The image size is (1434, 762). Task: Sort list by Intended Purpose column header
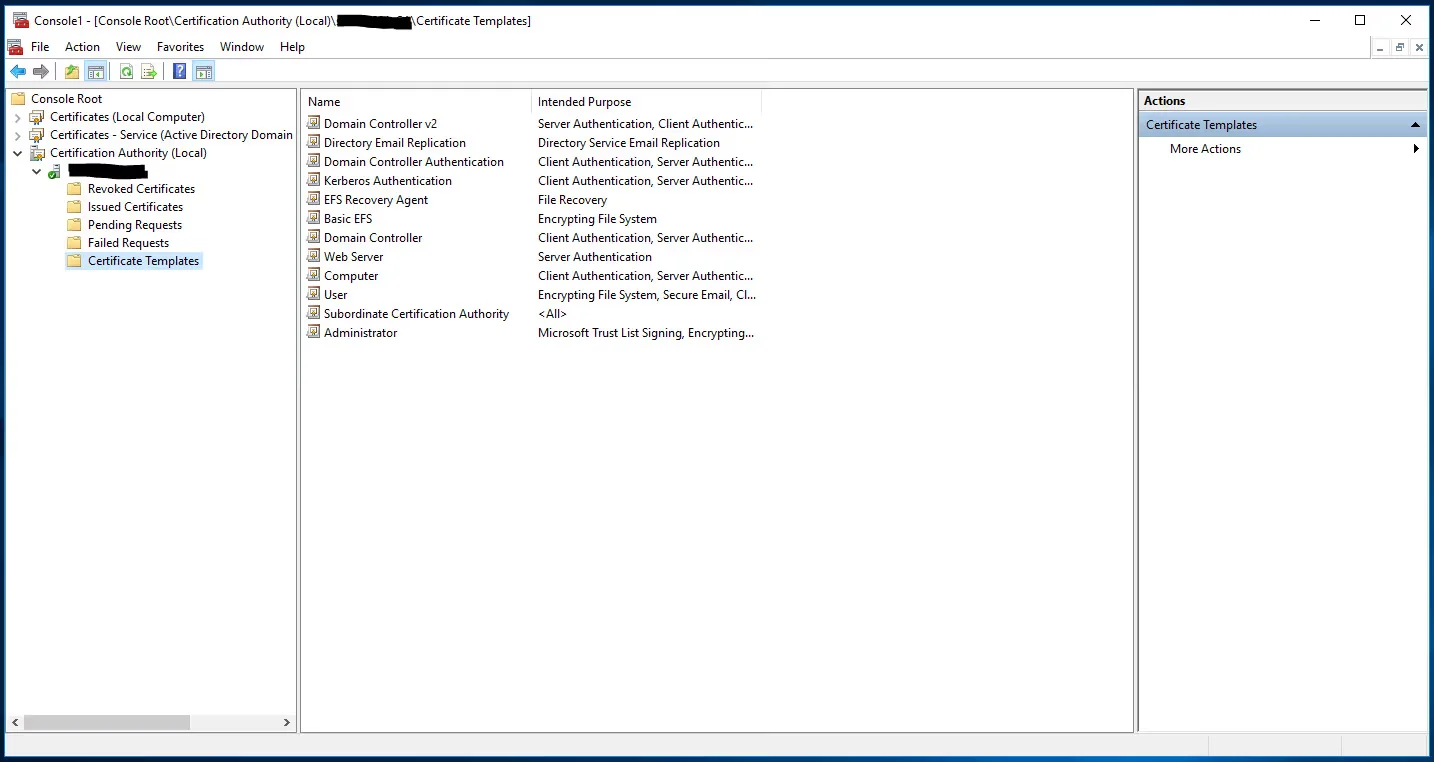point(584,102)
